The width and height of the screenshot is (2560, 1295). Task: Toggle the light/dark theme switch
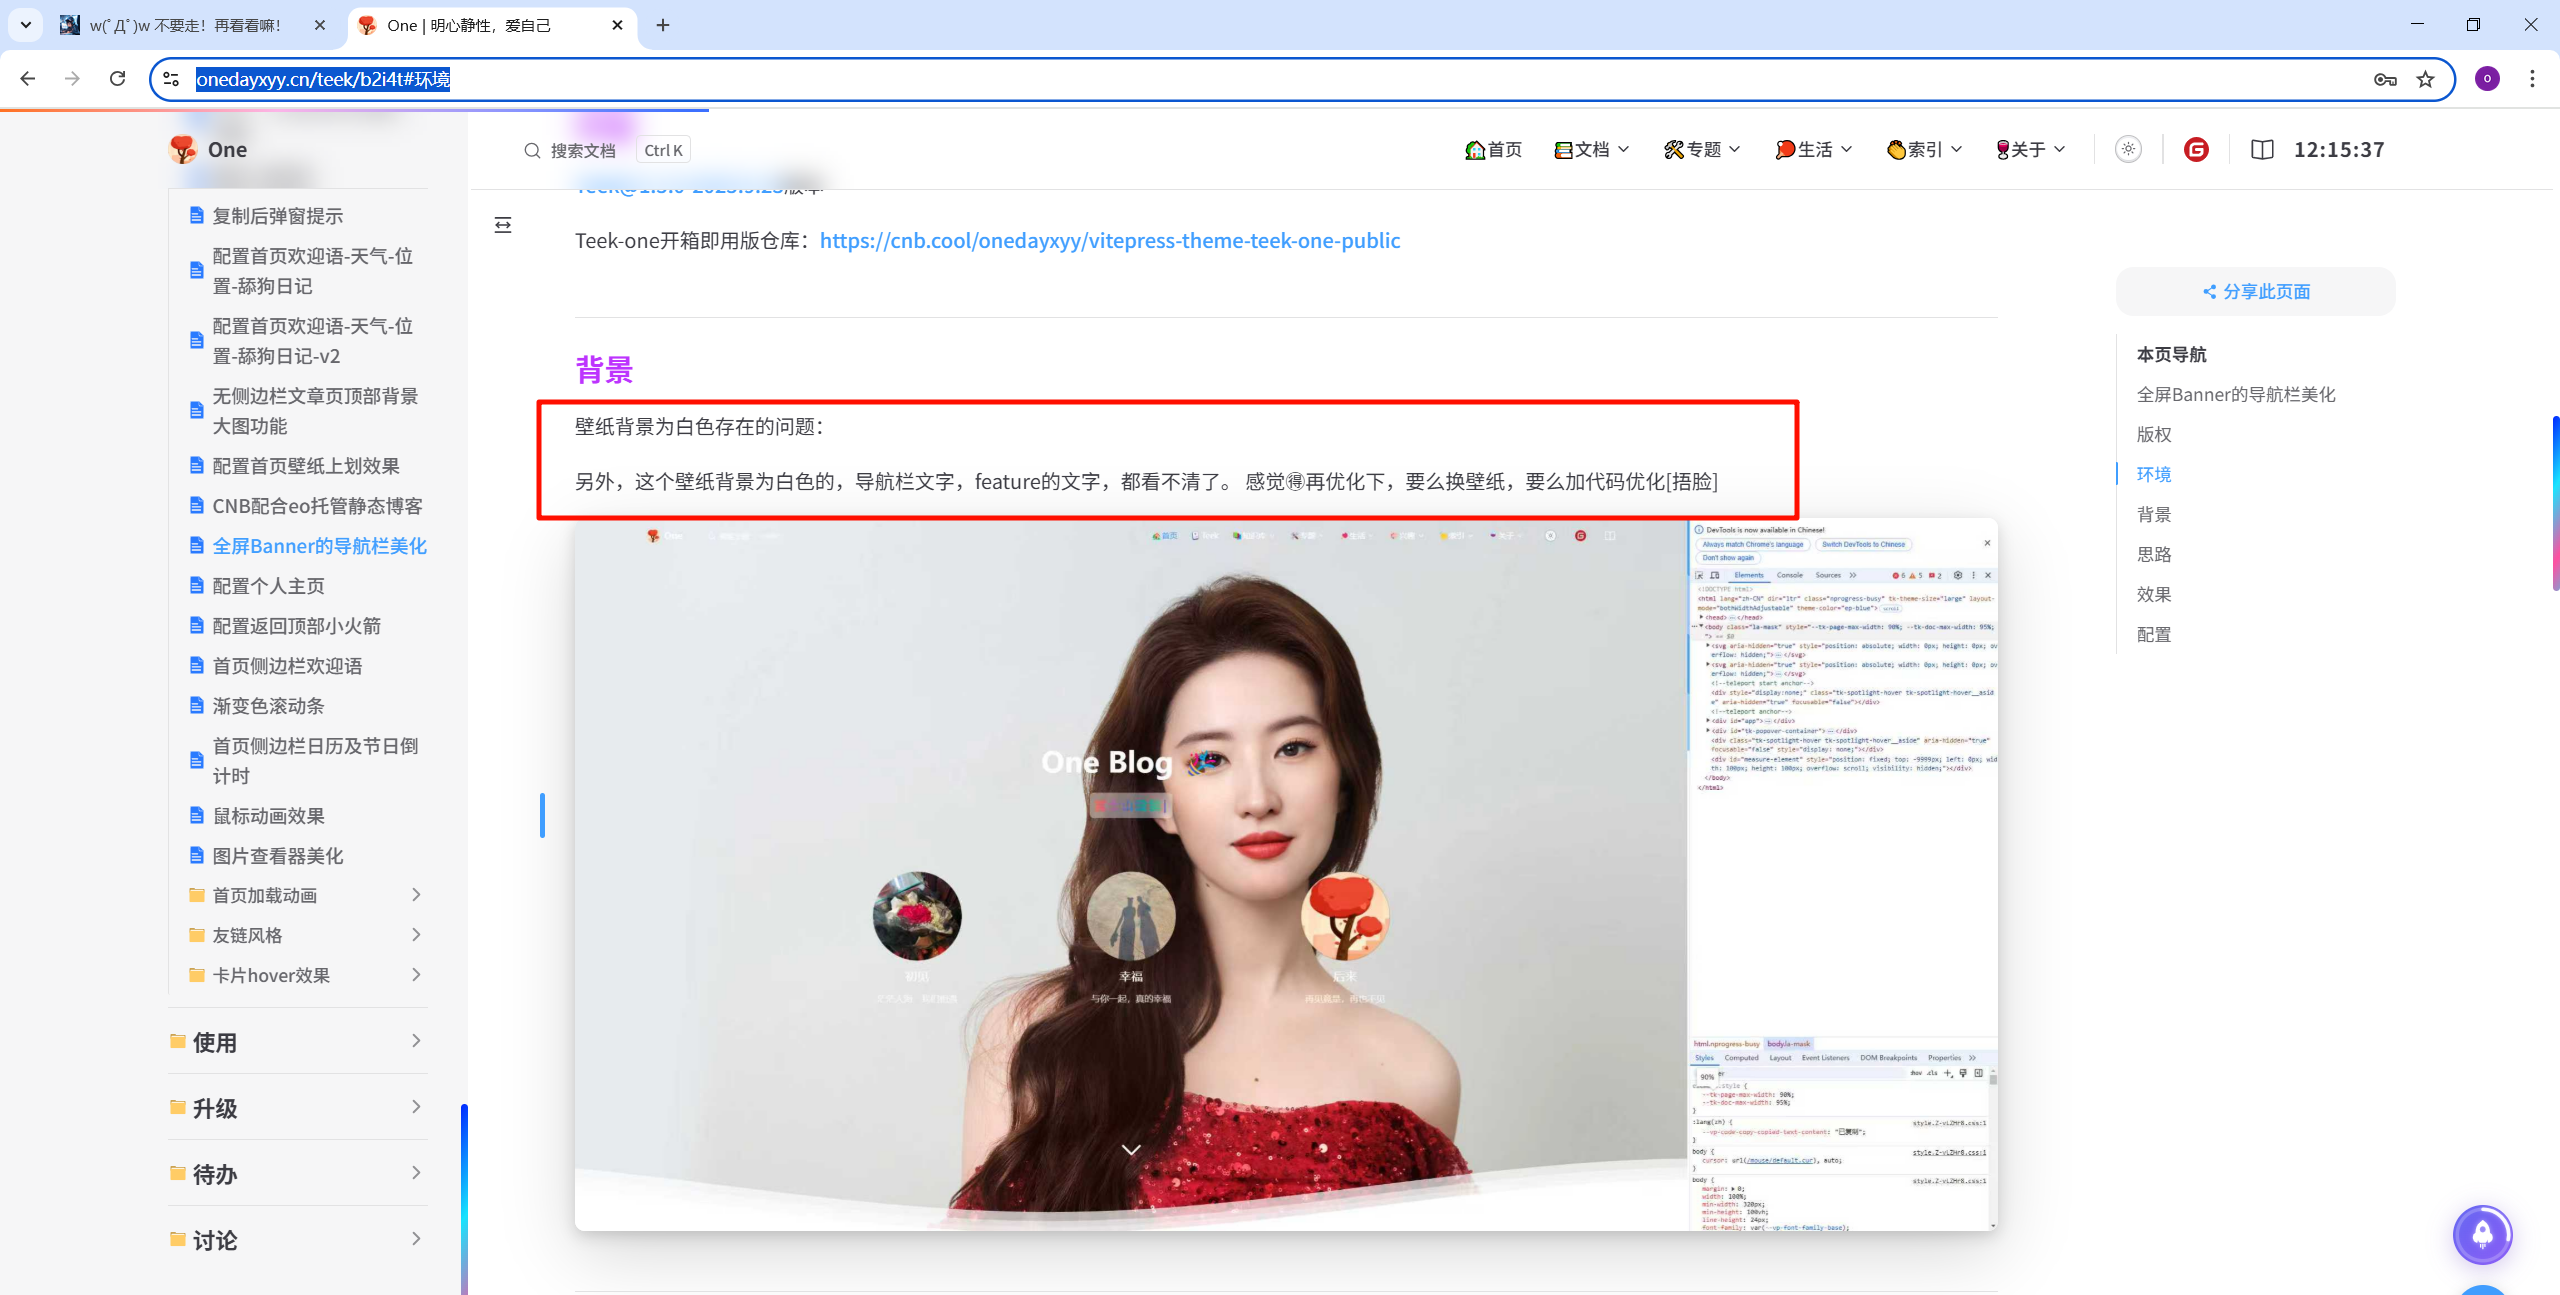pos(2128,150)
